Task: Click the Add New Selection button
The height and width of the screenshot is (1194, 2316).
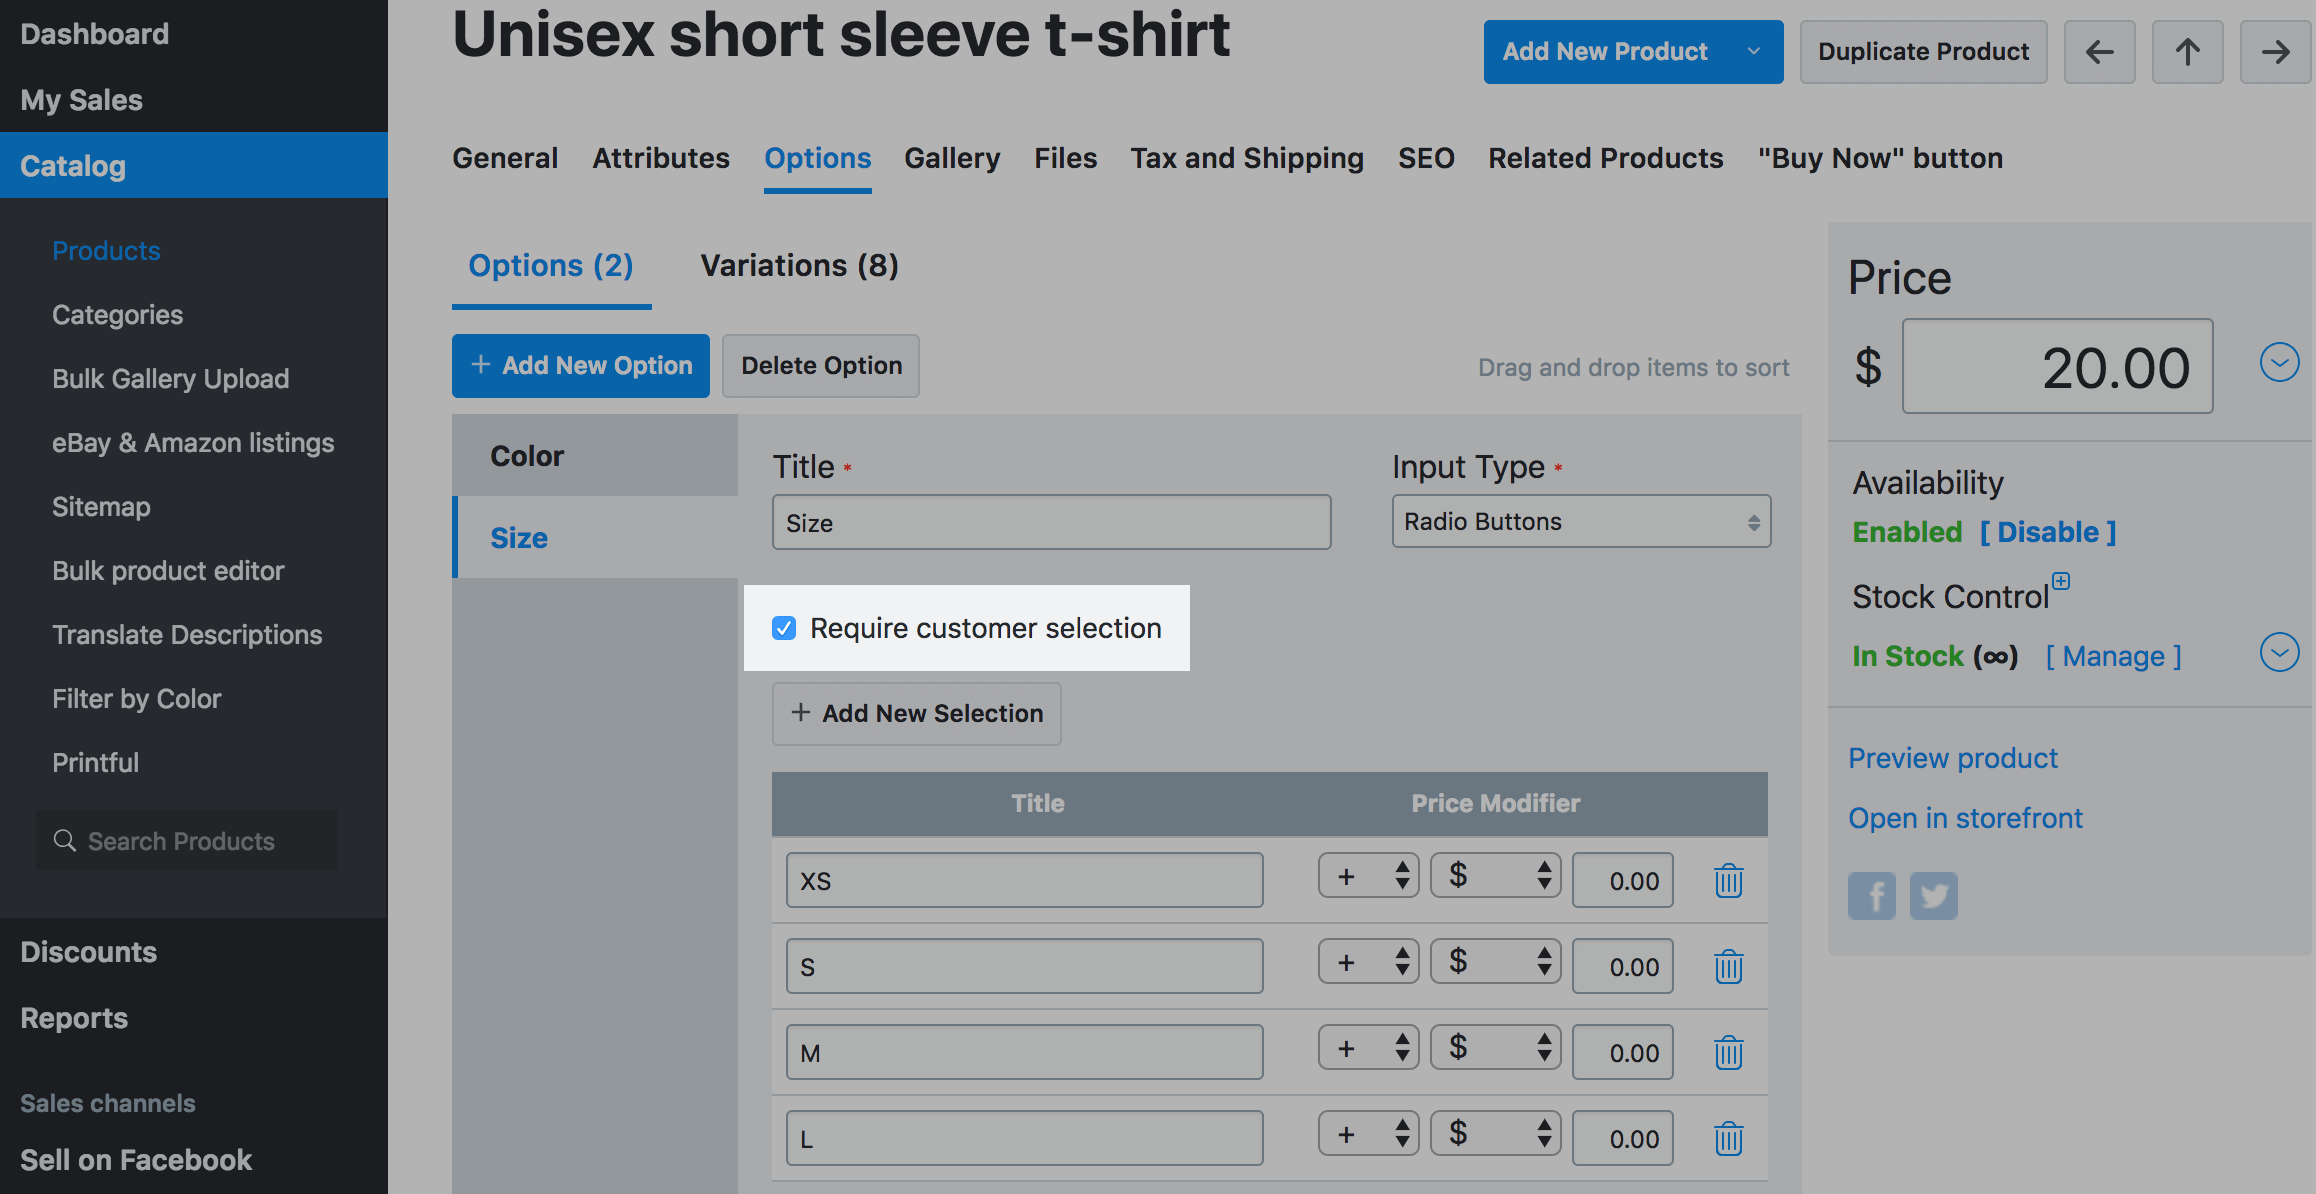Action: click(916, 714)
